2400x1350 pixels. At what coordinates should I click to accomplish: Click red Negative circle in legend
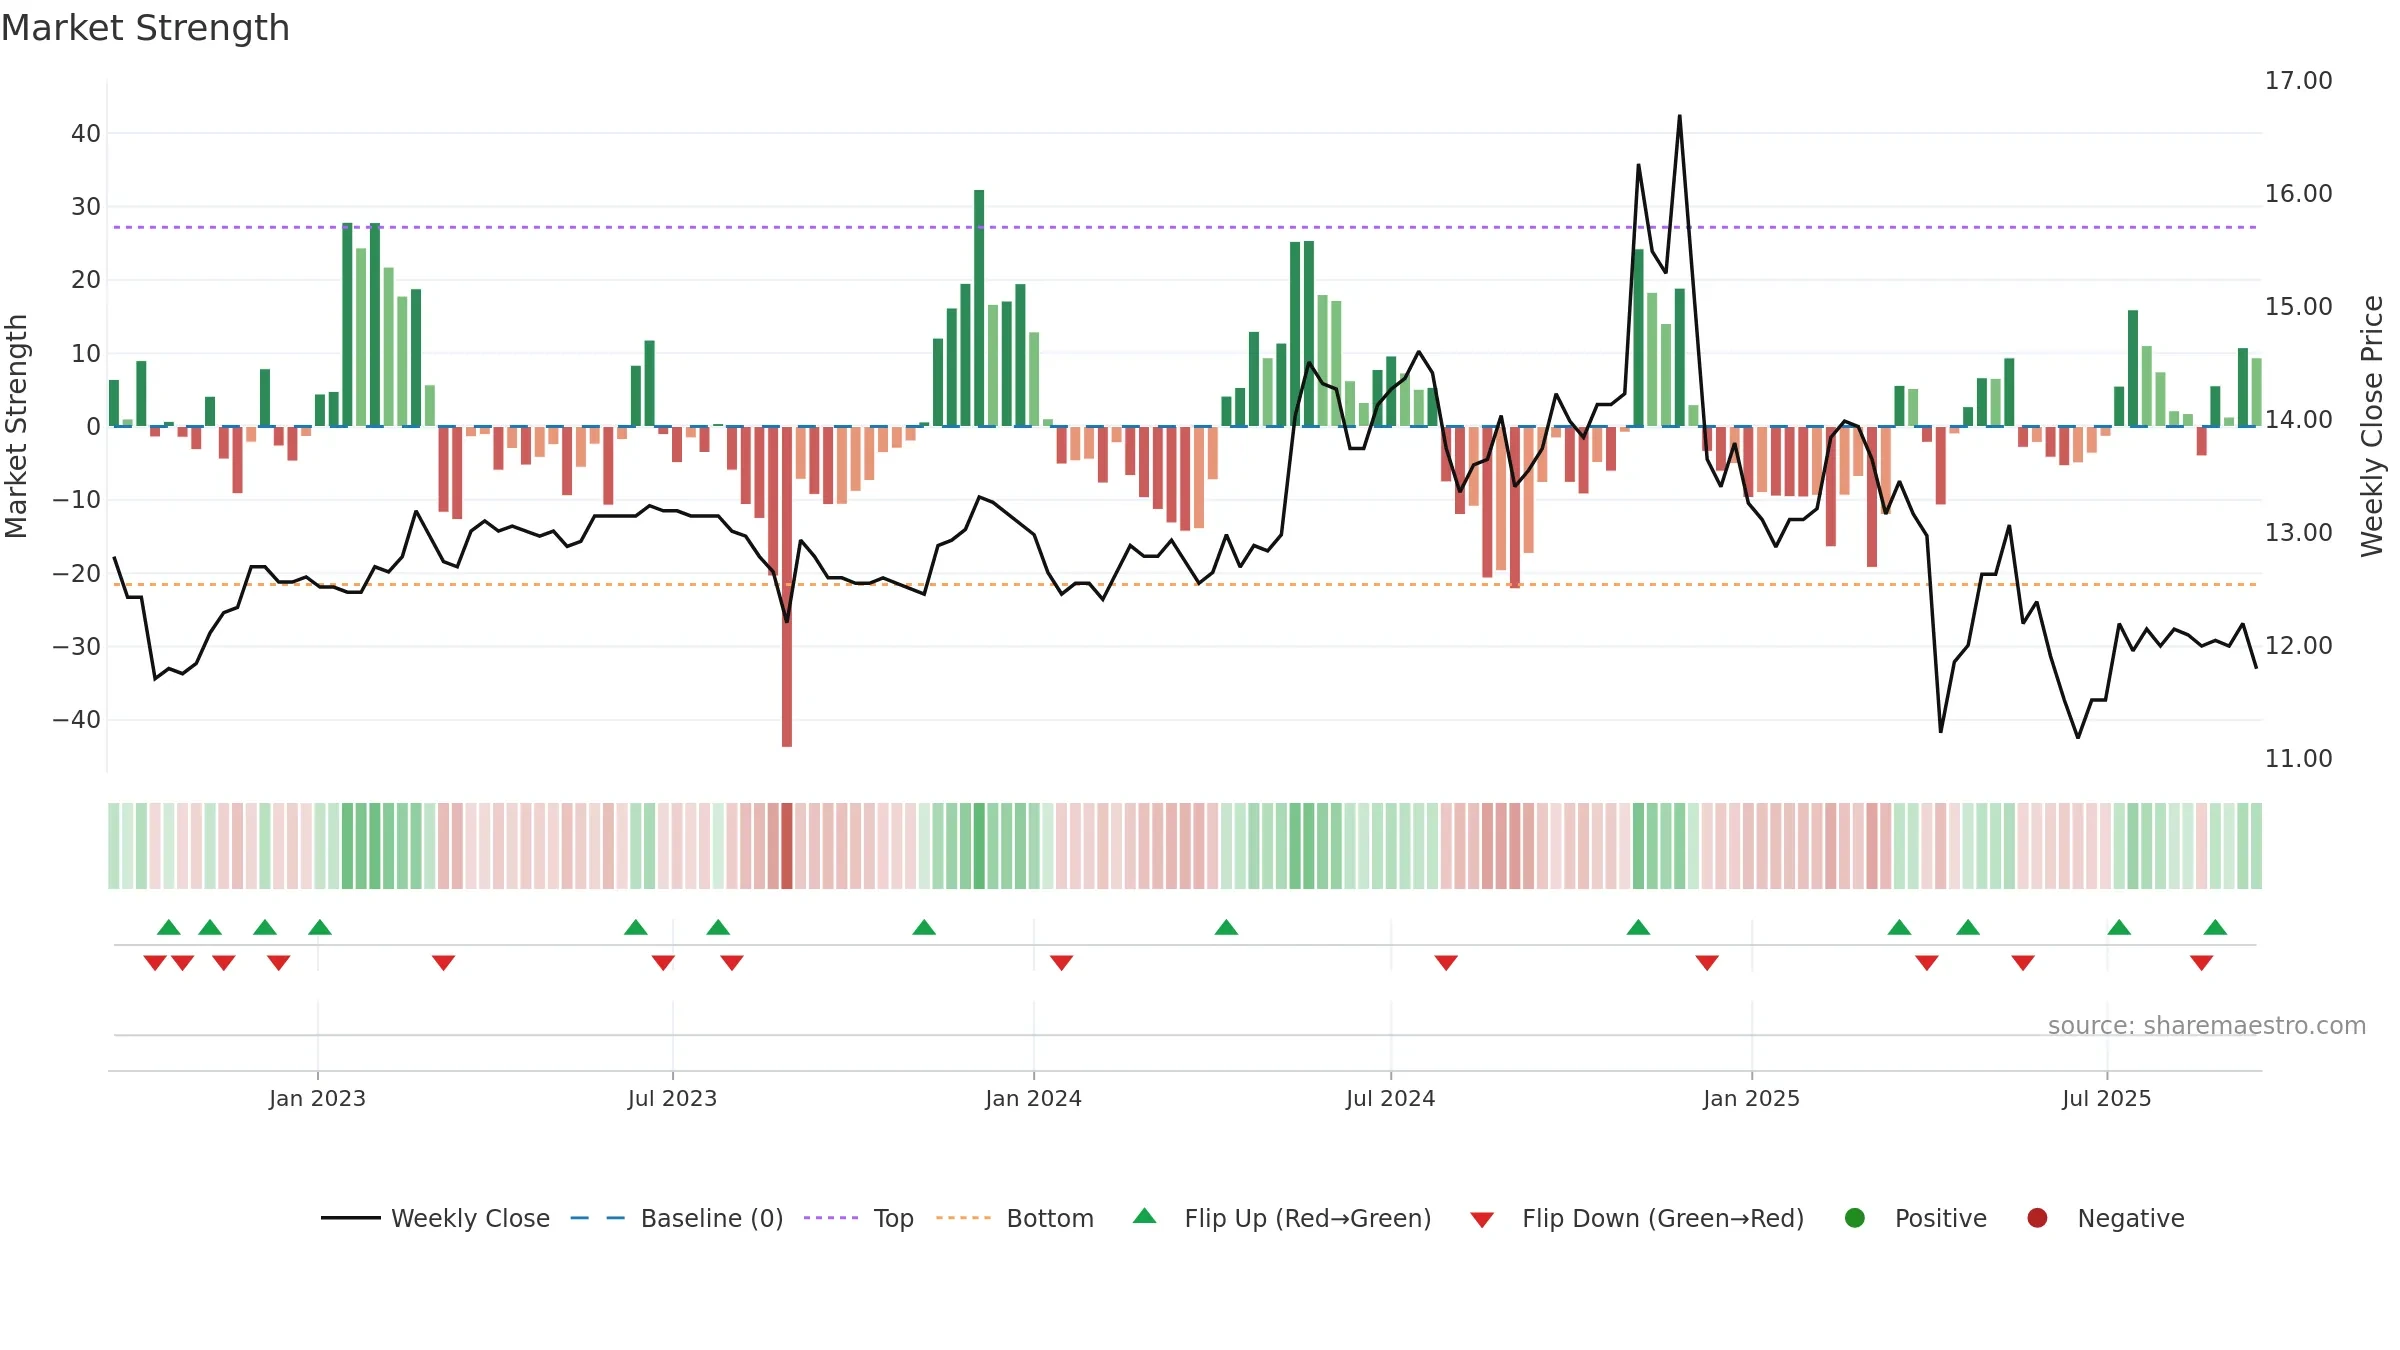click(x=2037, y=1218)
